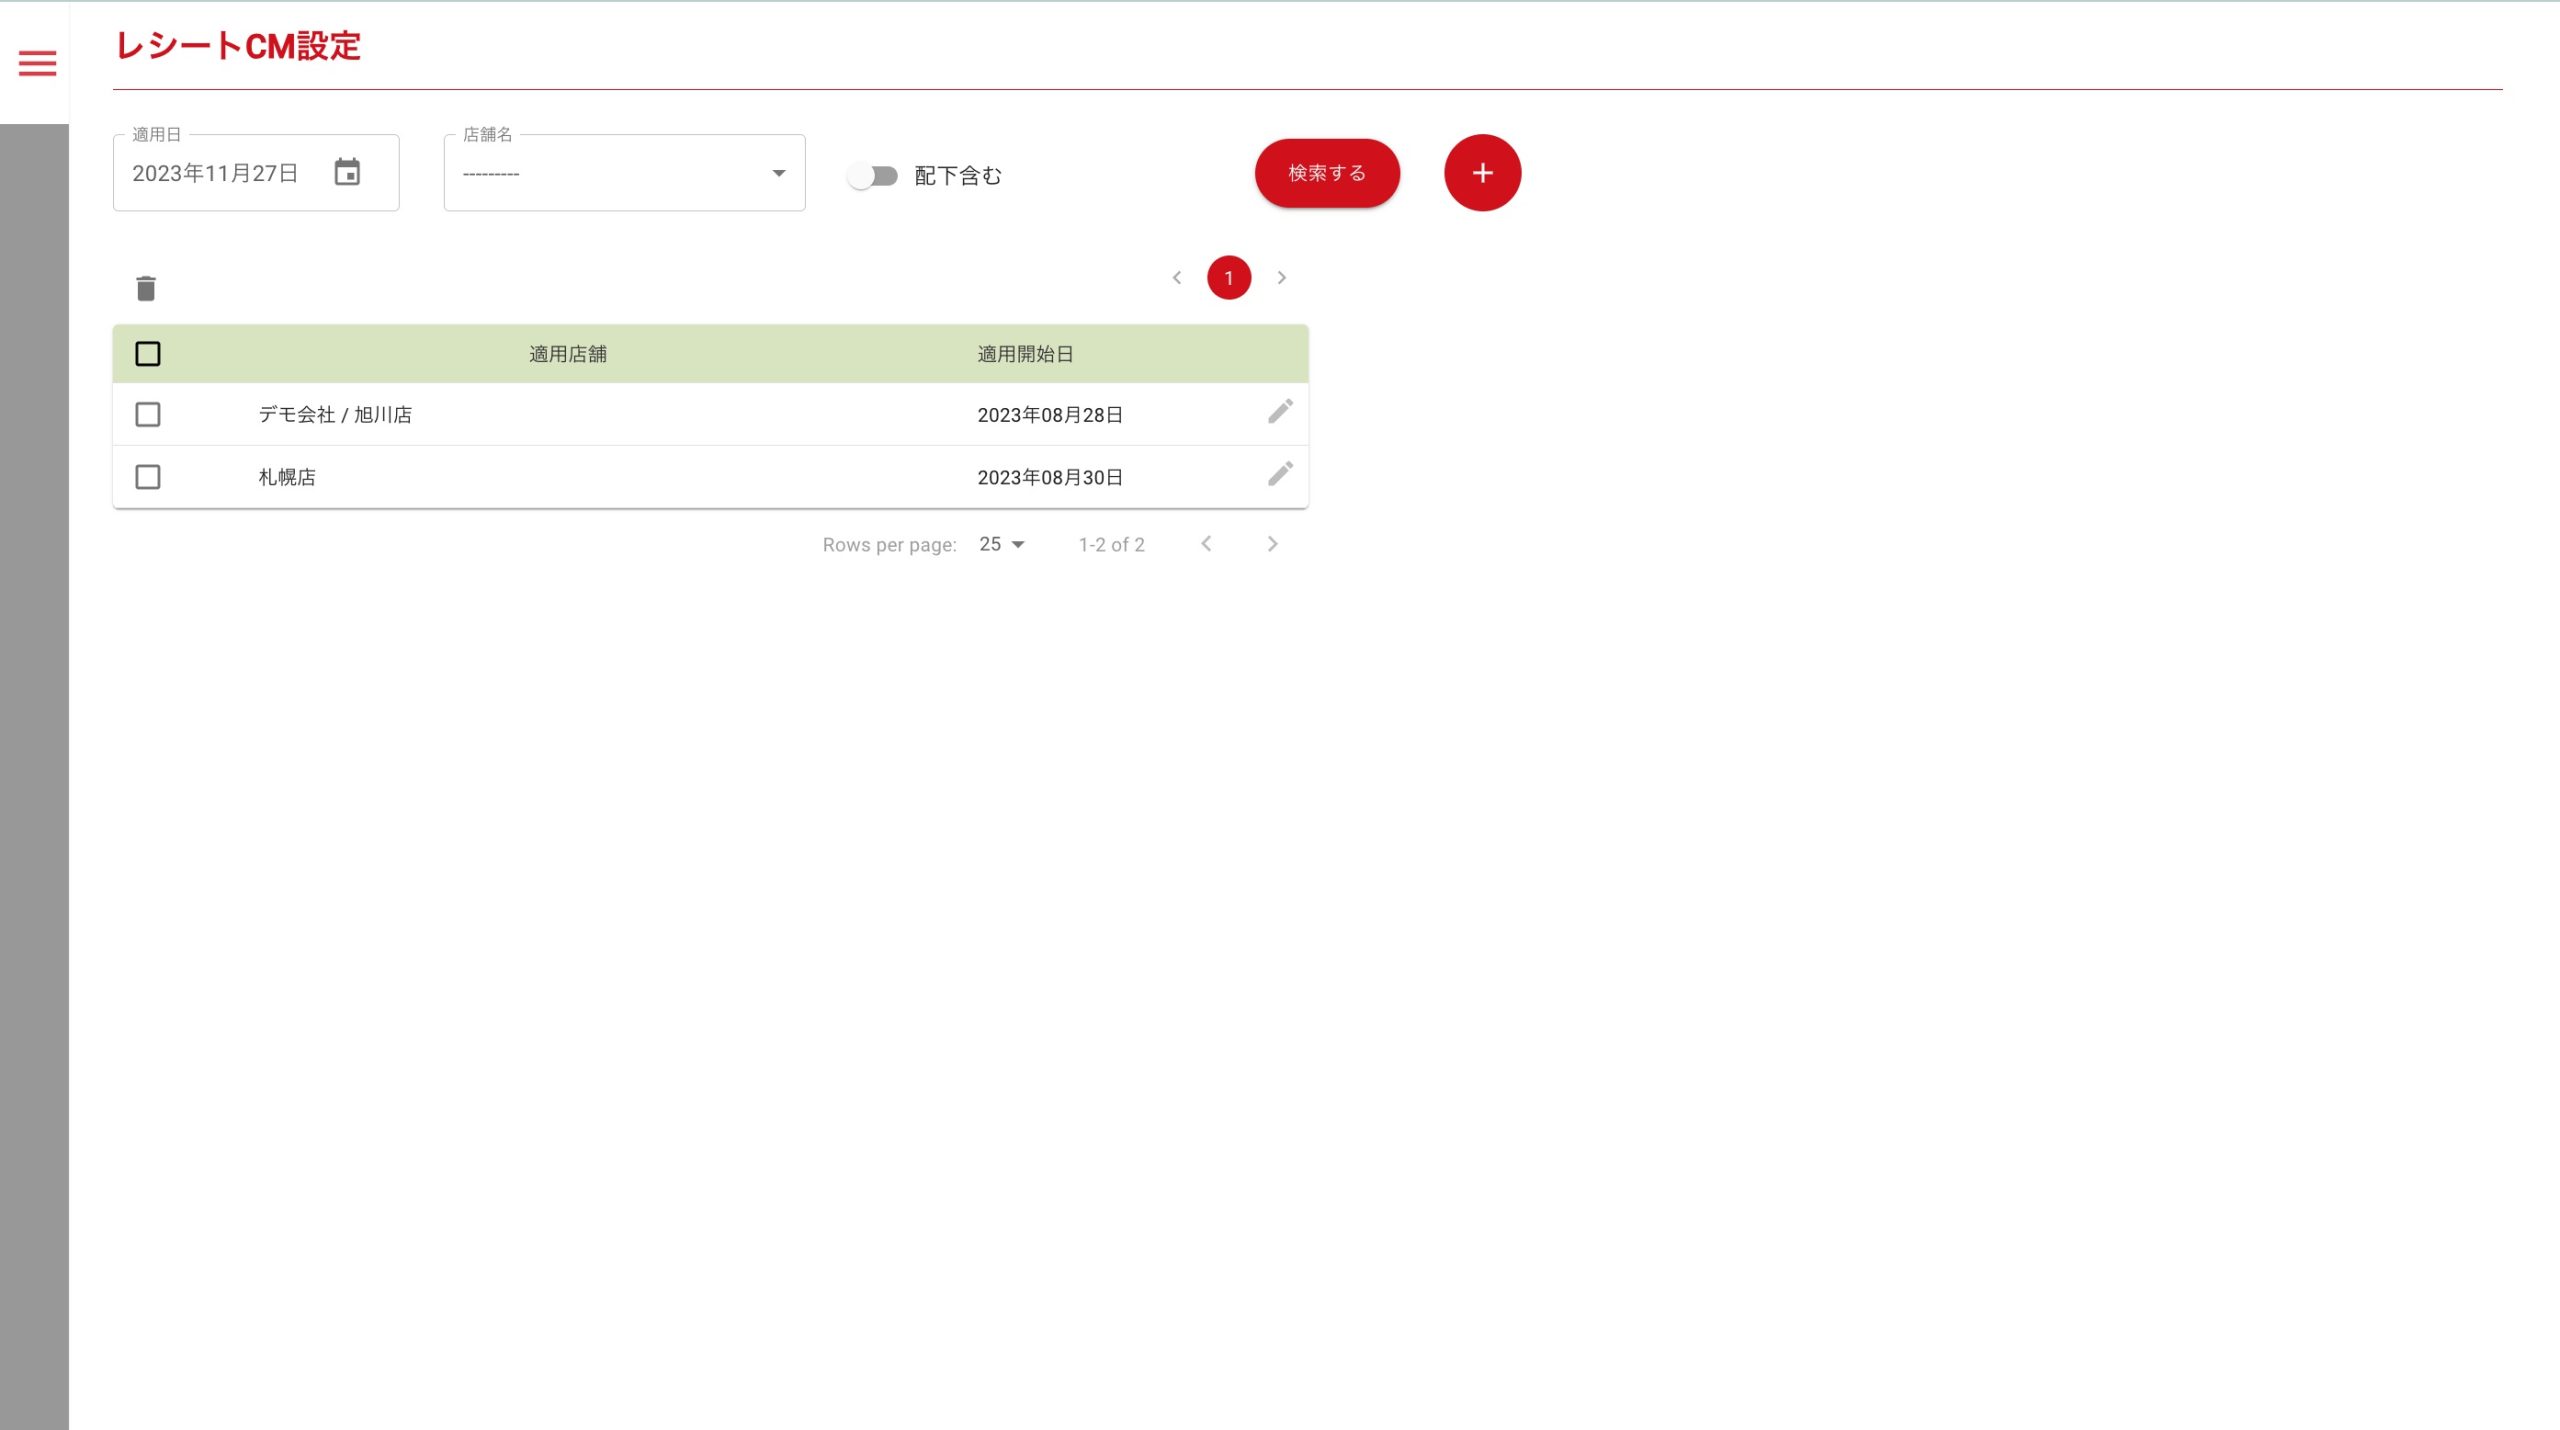Click the 適用店舗 column header
The image size is (2560, 1430).
pyautogui.click(x=567, y=354)
